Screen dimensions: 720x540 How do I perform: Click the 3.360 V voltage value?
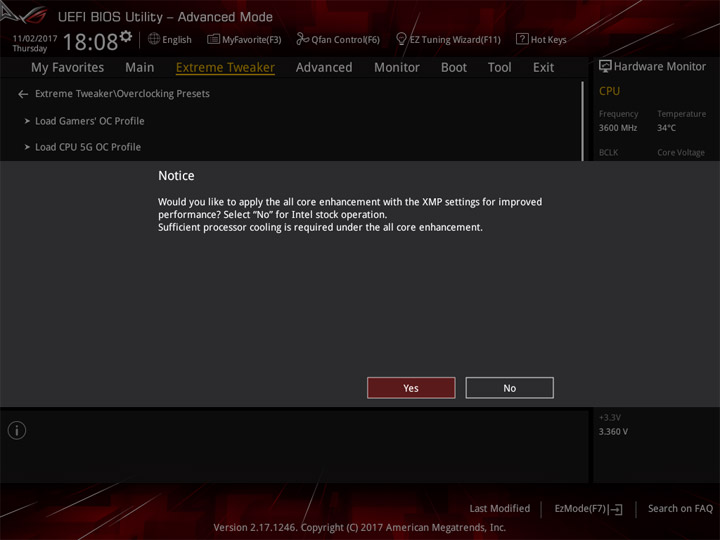click(613, 432)
